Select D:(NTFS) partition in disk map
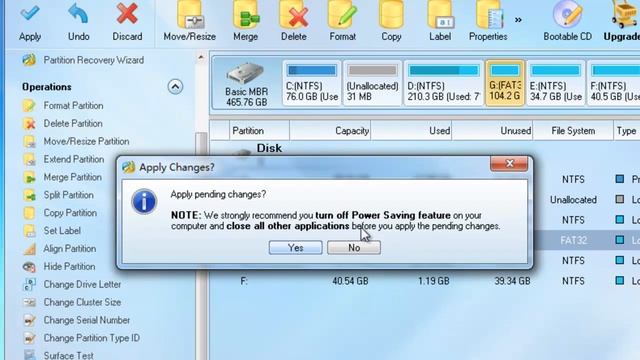The image size is (640, 360). tap(444, 83)
